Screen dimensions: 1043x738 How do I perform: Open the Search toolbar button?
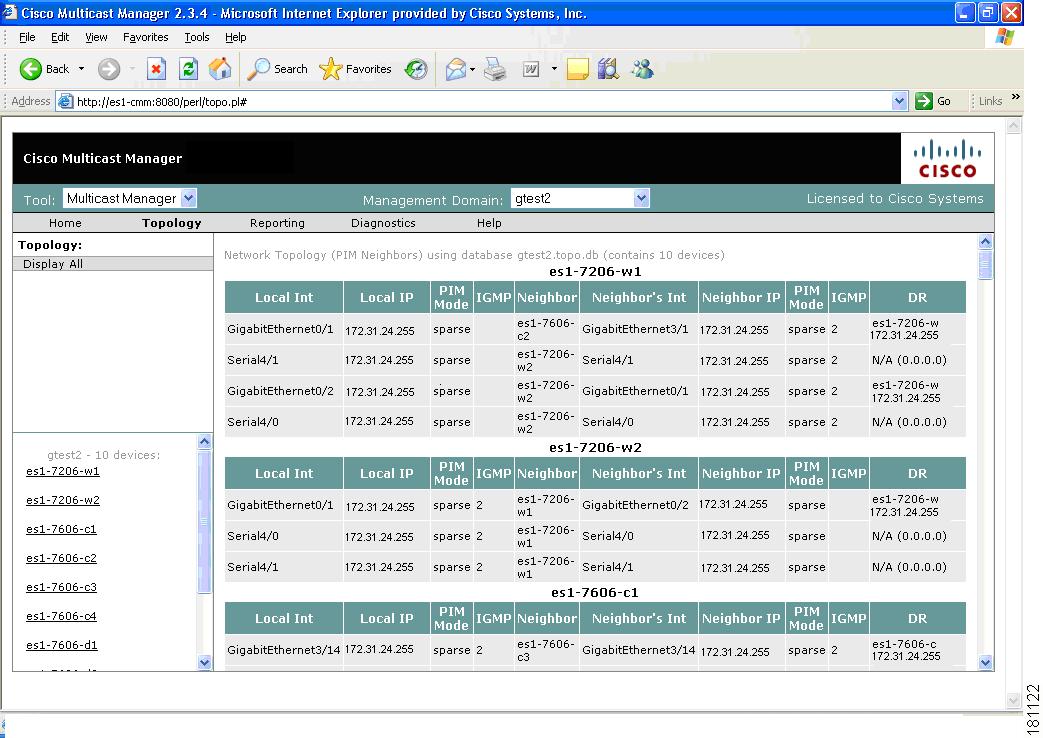[x=277, y=69]
